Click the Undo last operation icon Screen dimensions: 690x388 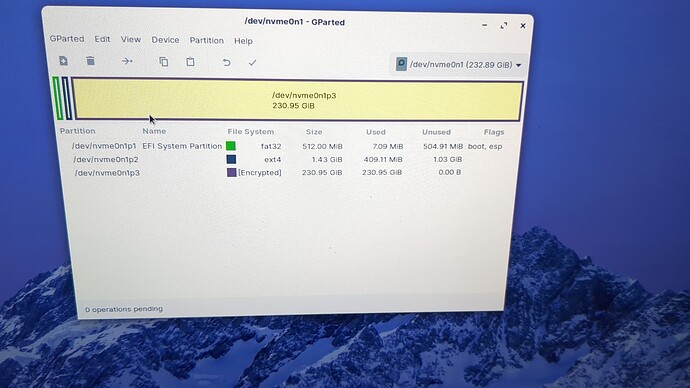tap(226, 62)
